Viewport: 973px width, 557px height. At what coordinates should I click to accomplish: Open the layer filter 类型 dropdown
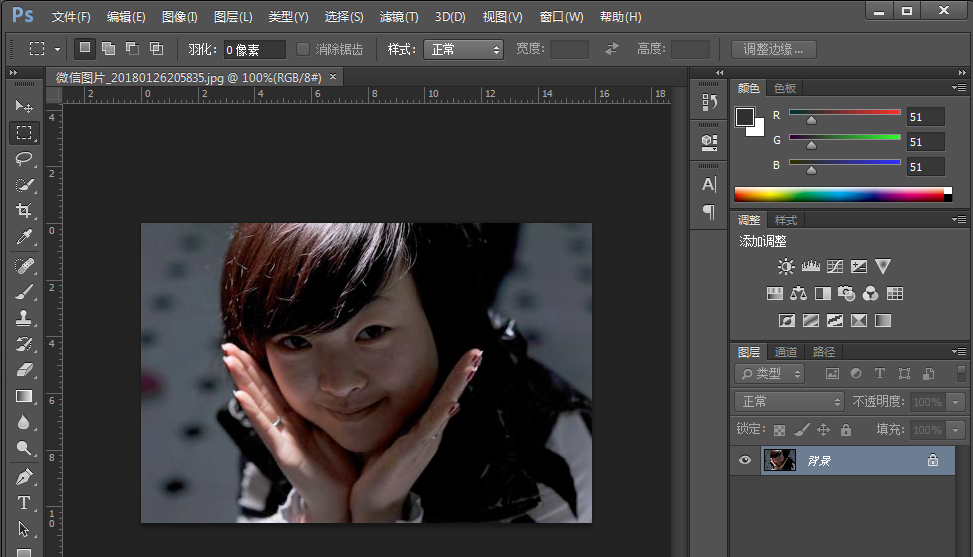(770, 373)
